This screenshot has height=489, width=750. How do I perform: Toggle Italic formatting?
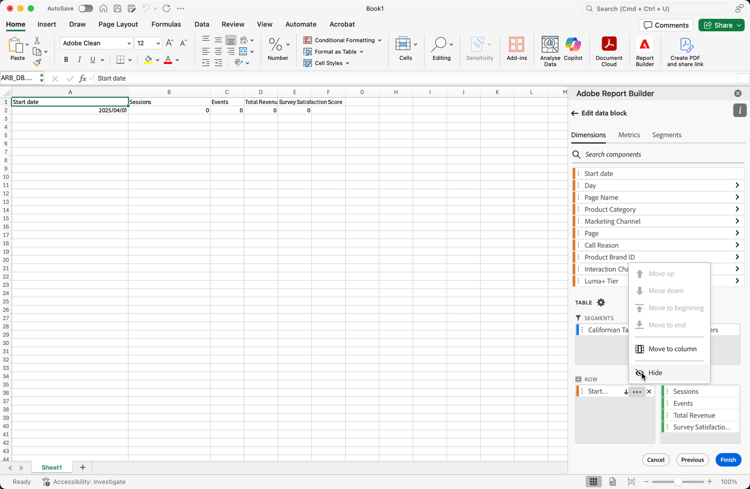(x=79, y=60)
